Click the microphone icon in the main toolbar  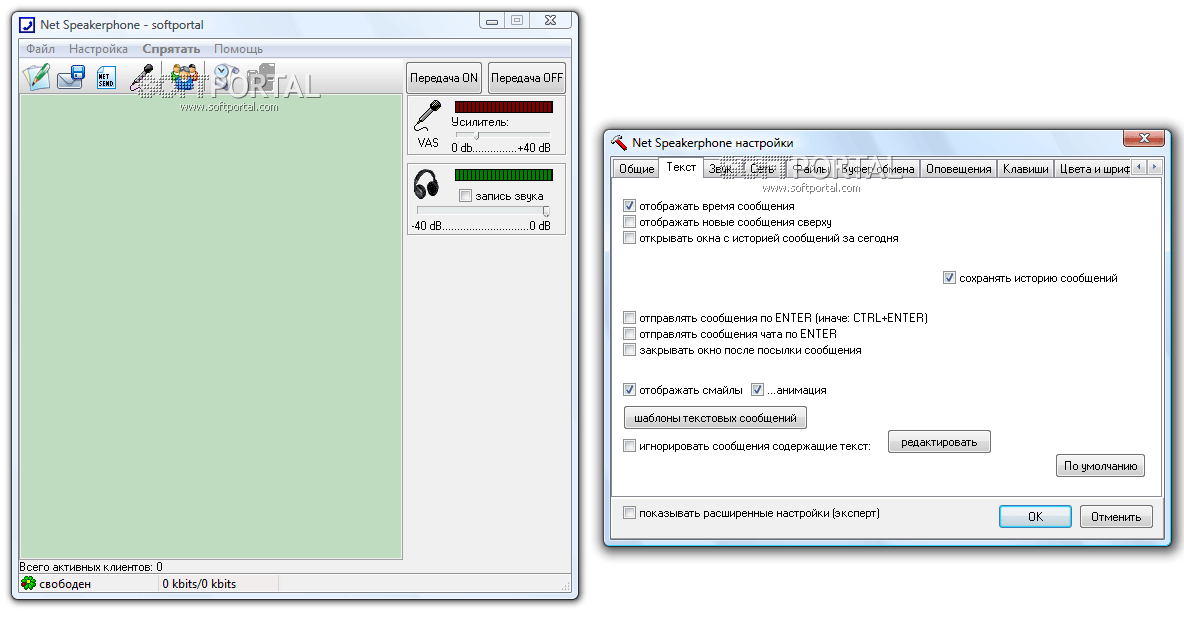pyautogui.click(x=142, y=77)
